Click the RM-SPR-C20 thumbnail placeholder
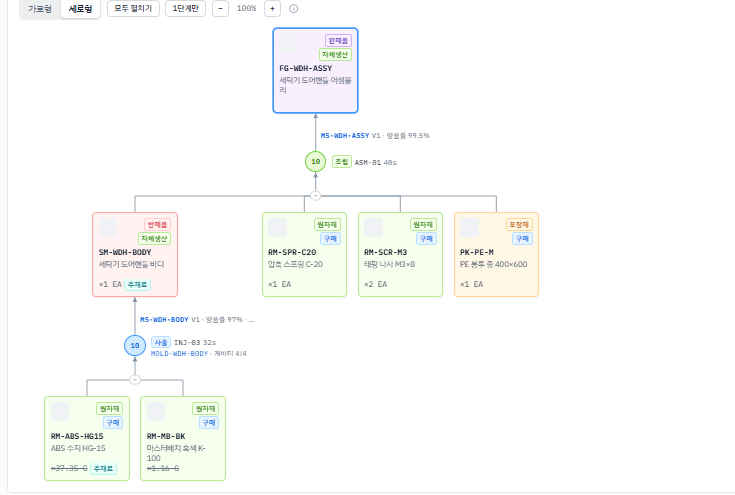The image size is (735, 495). tap(278, 227)
